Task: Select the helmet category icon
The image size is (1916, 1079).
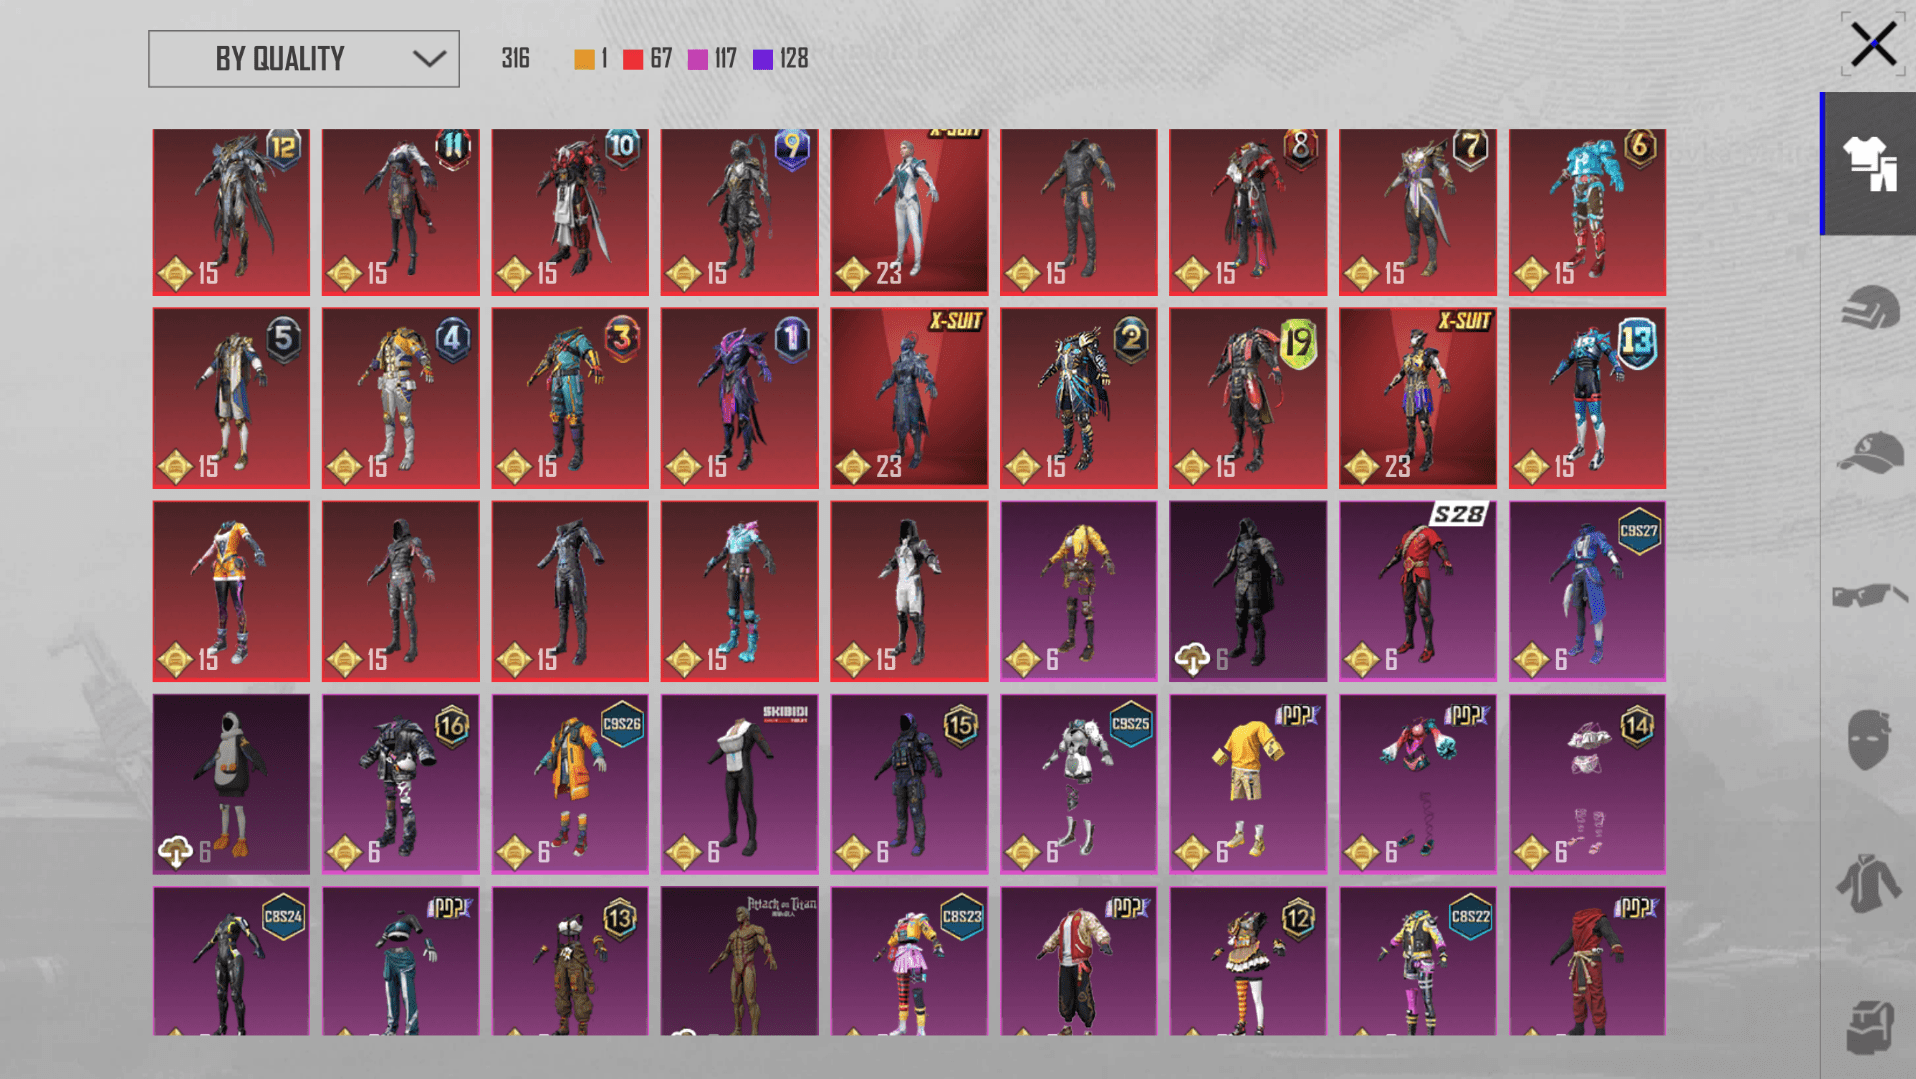Action: [1868, 308]
